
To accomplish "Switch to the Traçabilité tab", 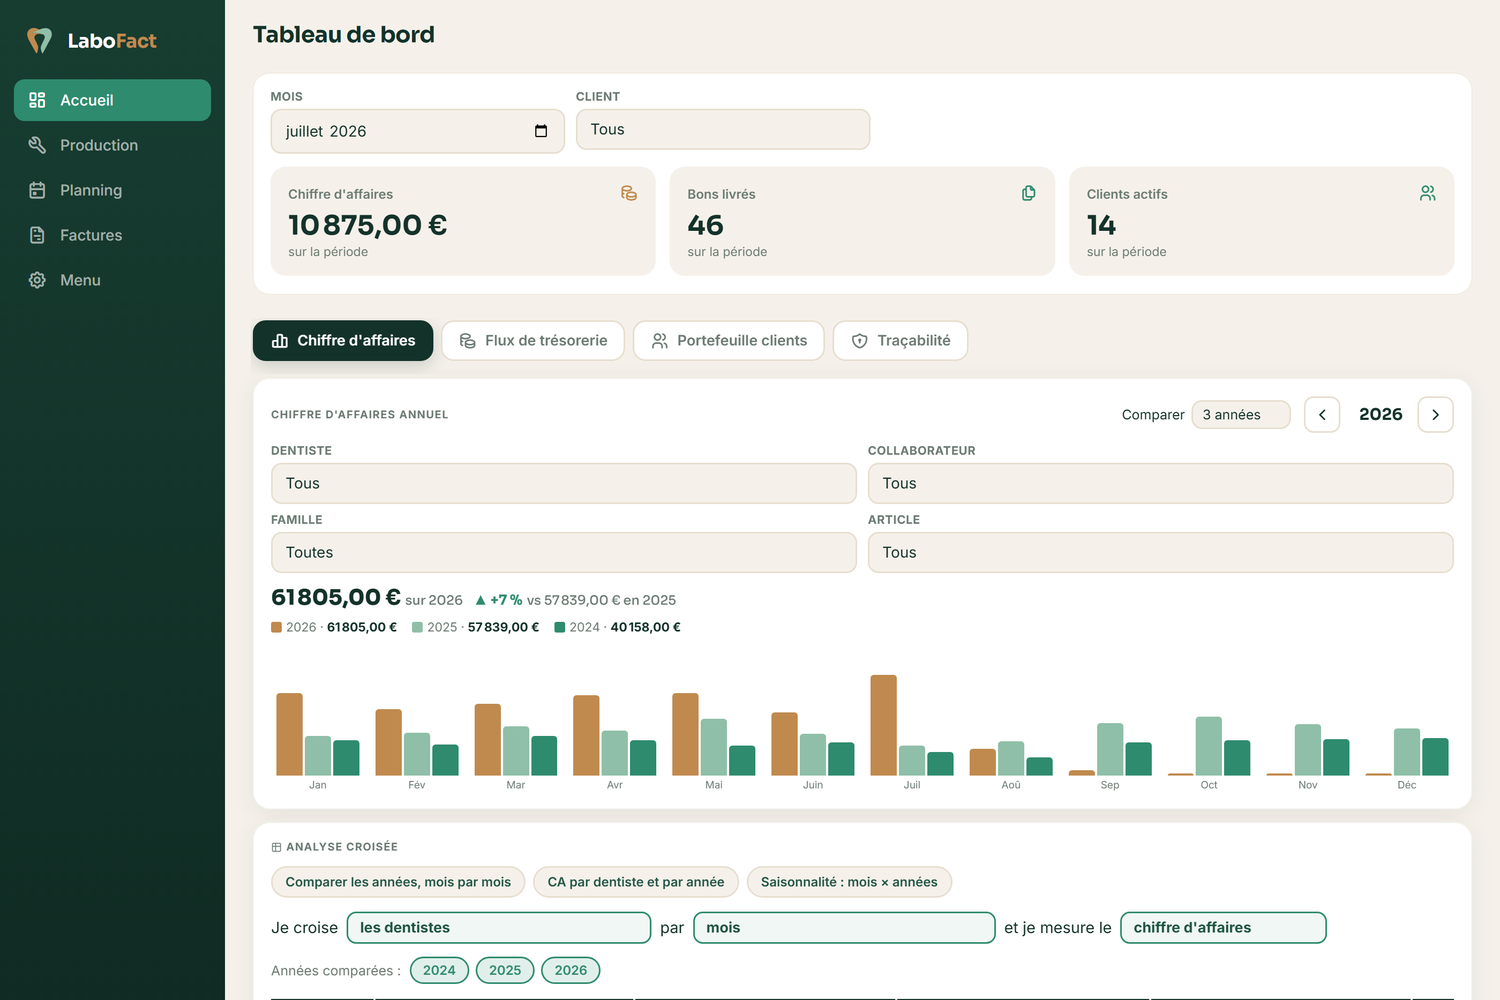I will pos(900,341).
